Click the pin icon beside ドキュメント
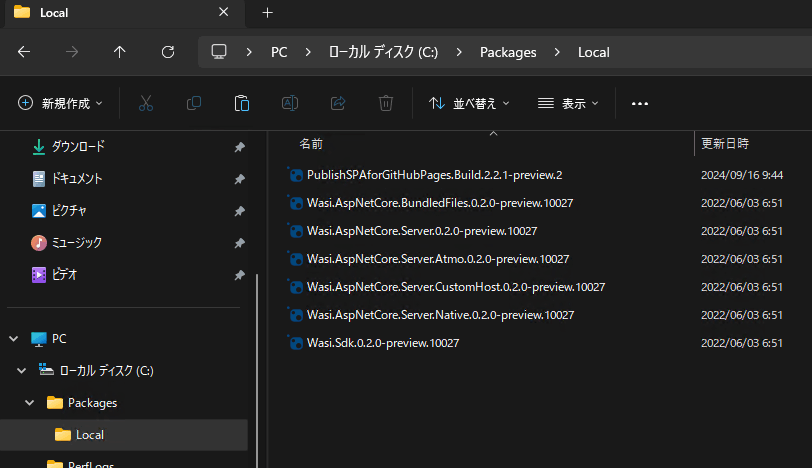 pos(239,179)
